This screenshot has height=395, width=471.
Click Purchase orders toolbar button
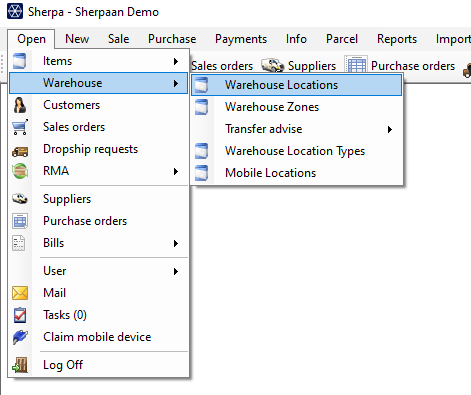(x=400, y=65)
